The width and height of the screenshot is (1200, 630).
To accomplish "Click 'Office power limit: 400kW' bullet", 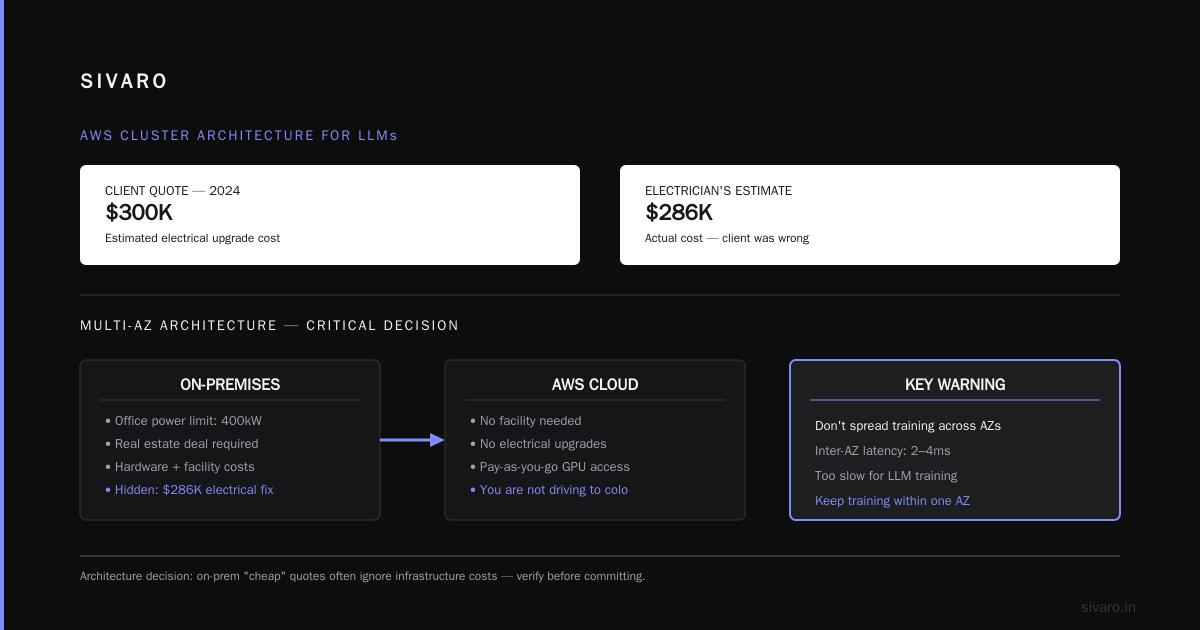I will [x=183, y=421].
